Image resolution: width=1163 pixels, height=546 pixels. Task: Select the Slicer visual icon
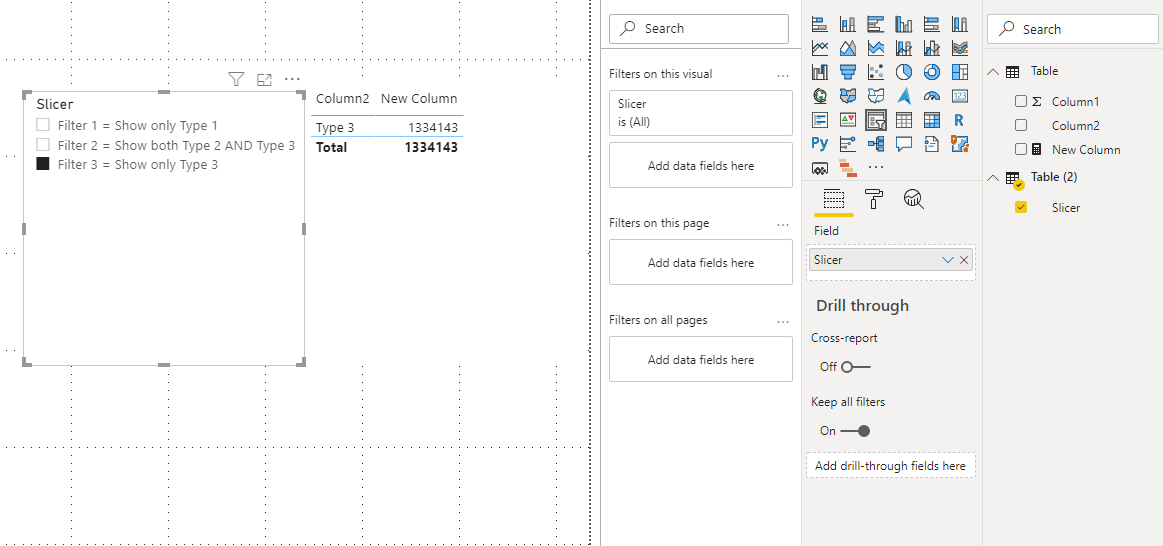(x=876, y=119)
